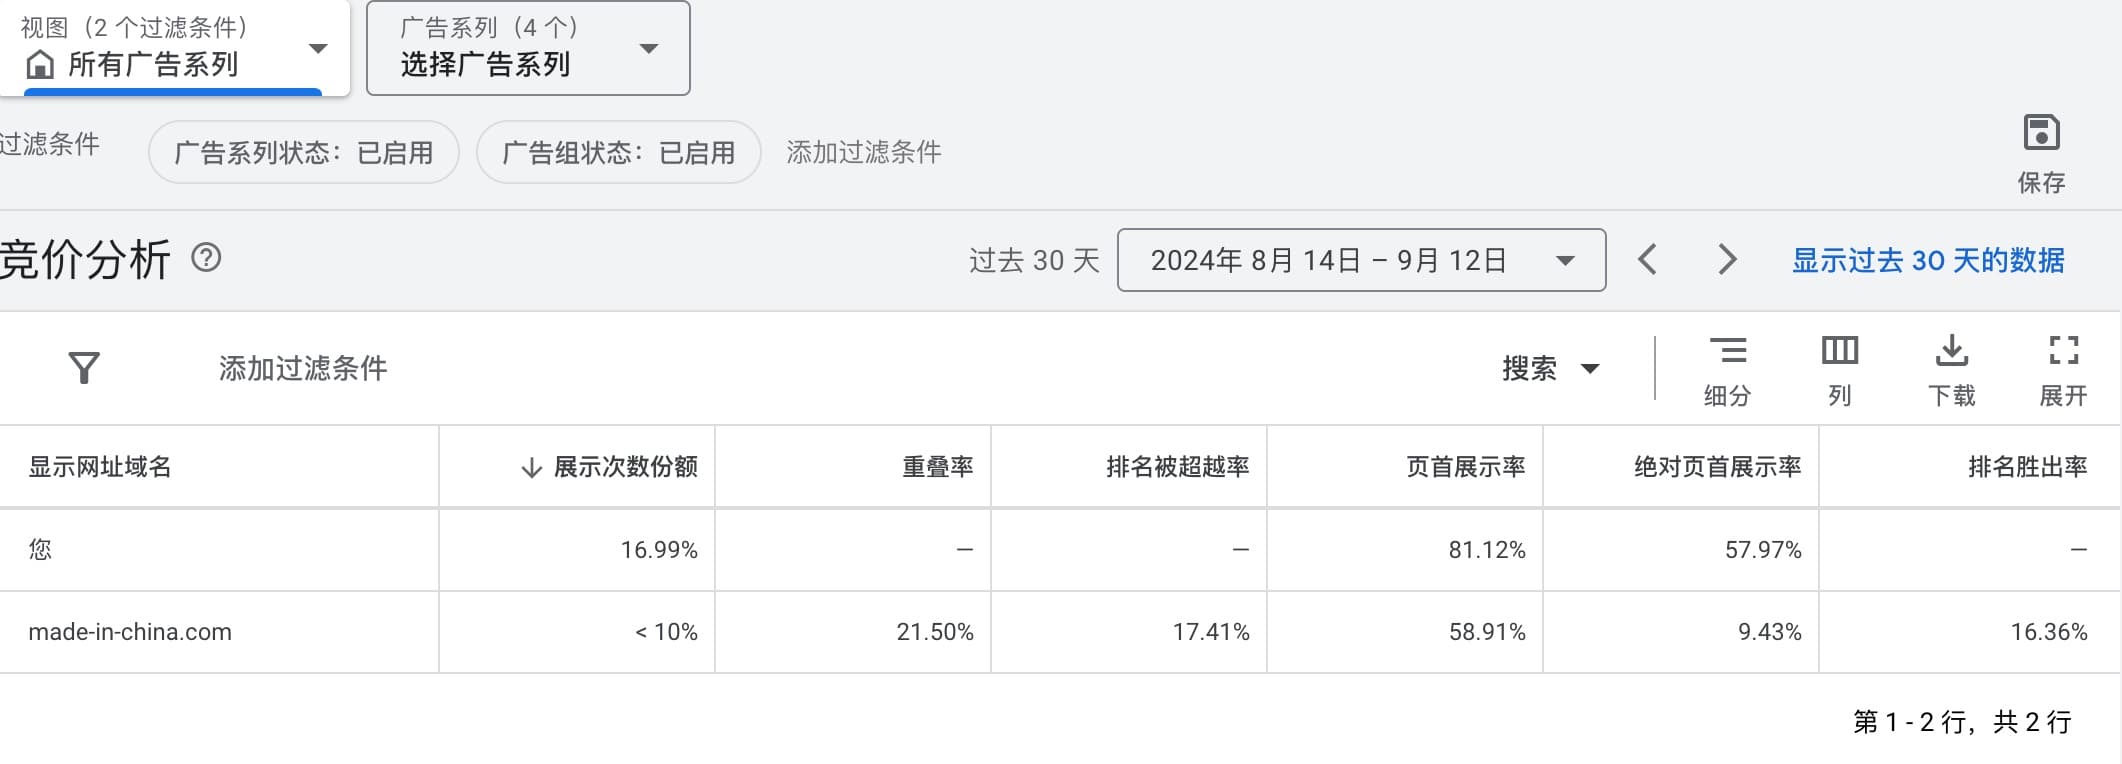Click the Download (下载) icon

[1951, 352]
